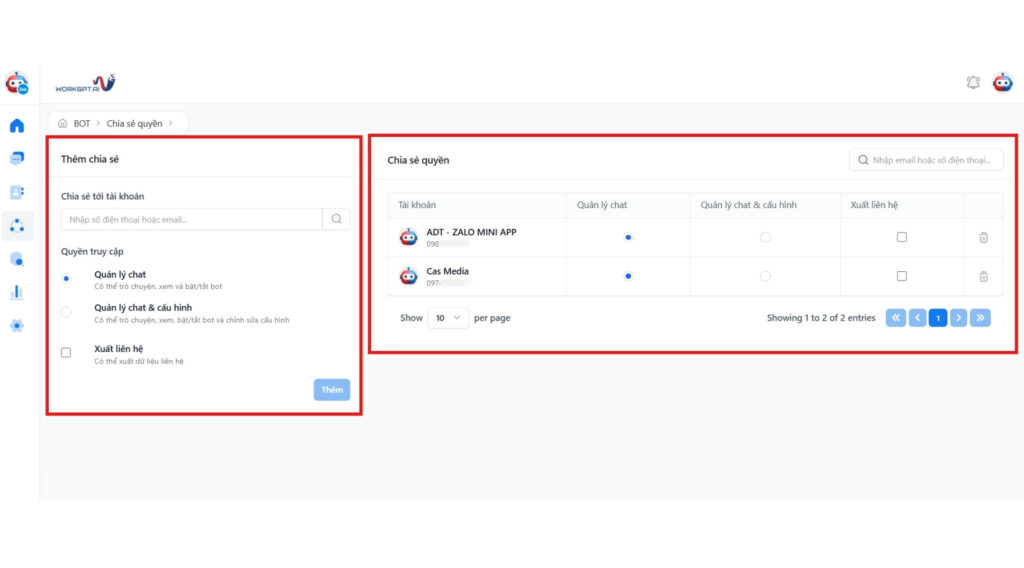Open the settings gear icon in sidebar
This screenshot has height=568, width=1024.
[17, 325]
